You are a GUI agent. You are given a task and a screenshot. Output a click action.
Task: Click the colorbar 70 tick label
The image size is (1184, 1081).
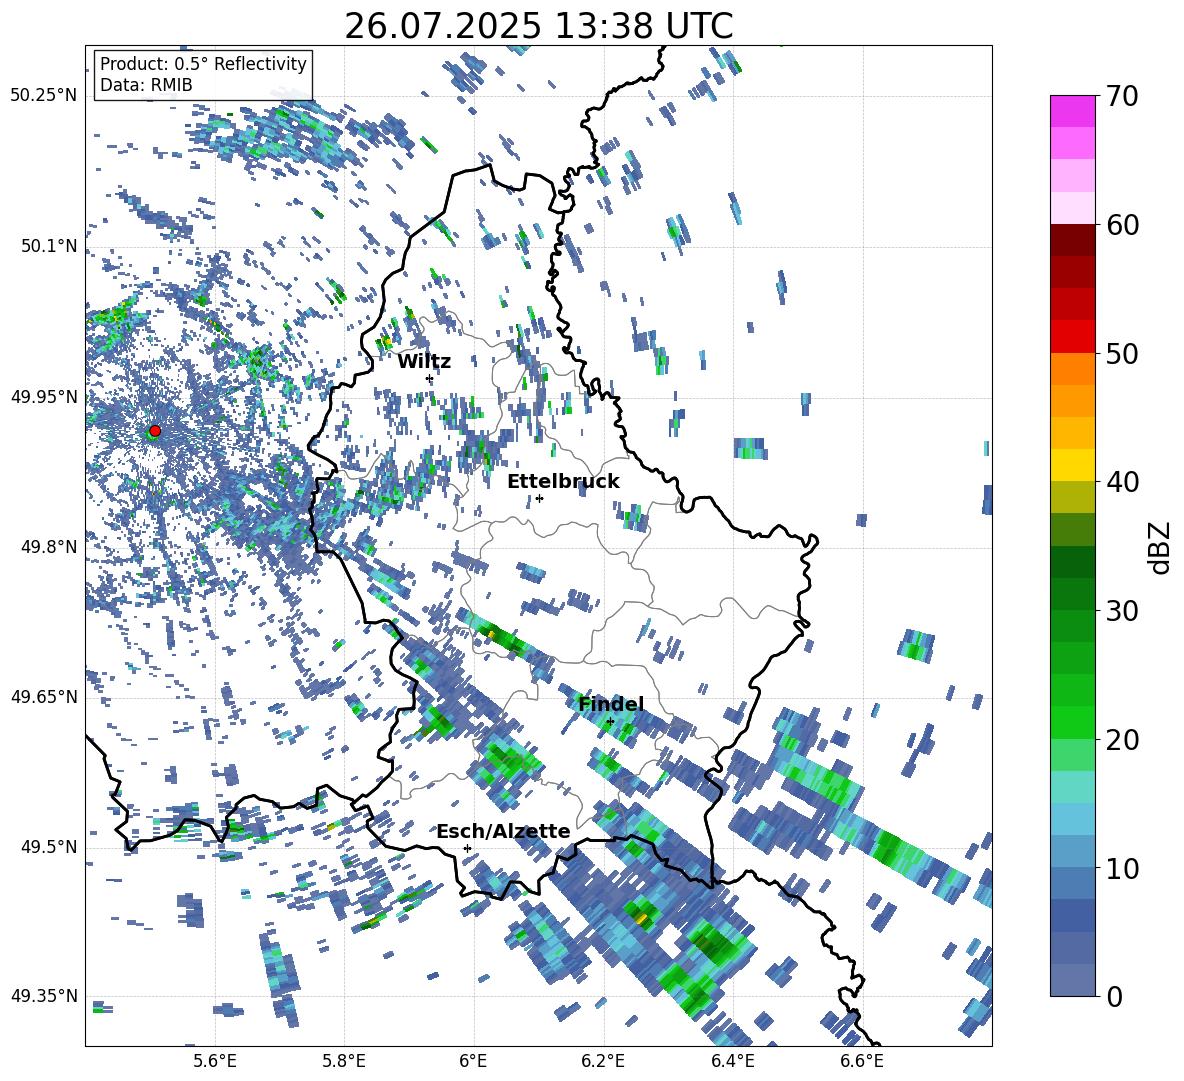pos(1122,96)
